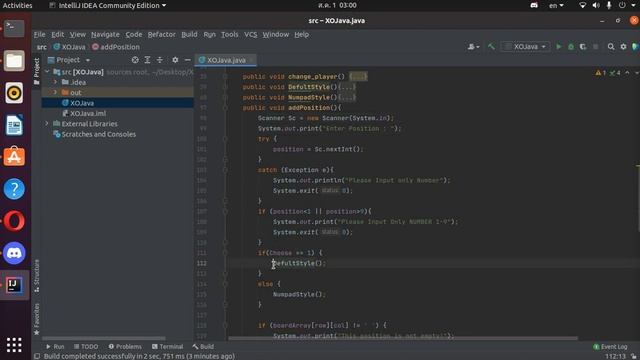This screenshot has width=640, height=360.
Task: Click the line and column indicator 112:13
Action: pyautogui.click(x=616, y=356)
